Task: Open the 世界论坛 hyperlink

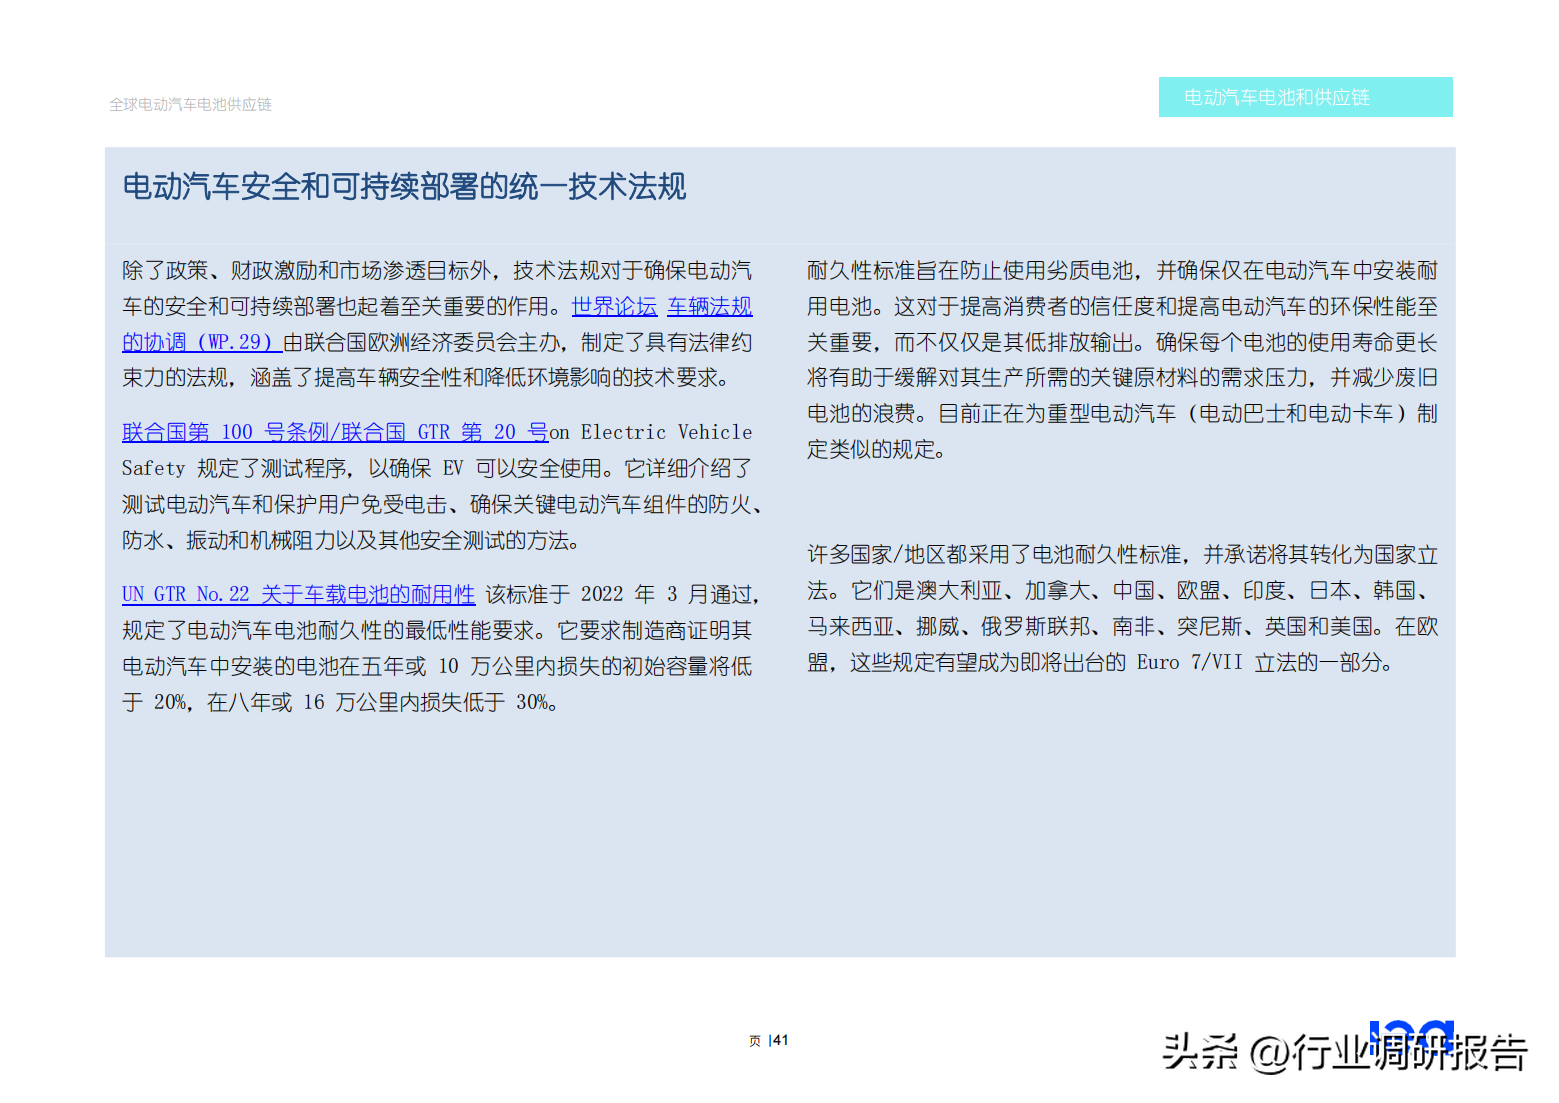Action: click(x=614, y=307)
